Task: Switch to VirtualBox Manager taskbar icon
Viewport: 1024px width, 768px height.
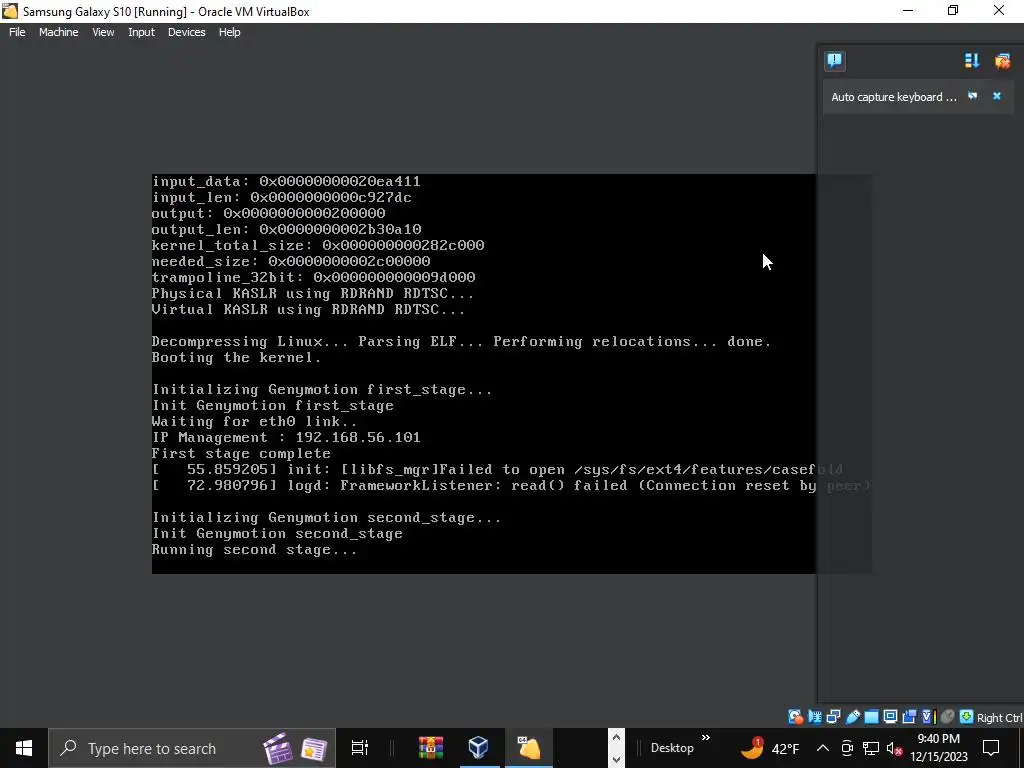Action: click(479, 748)
